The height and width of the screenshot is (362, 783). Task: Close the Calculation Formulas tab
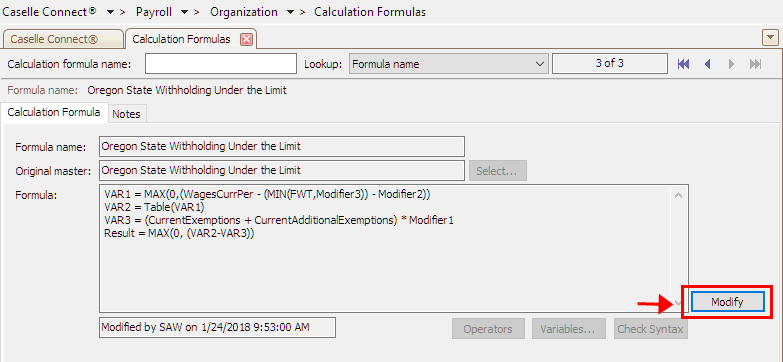click(246, 39)
